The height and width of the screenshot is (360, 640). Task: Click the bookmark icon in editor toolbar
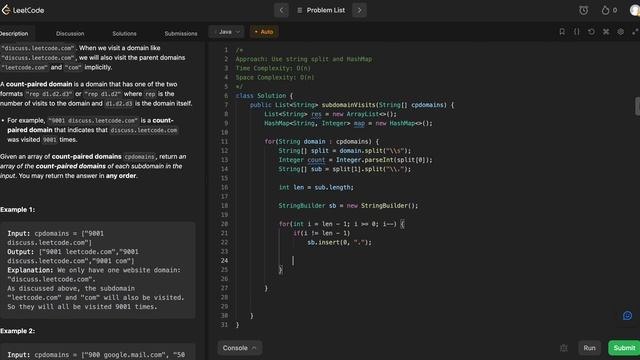pyautogui.click(x=562, y=31)
